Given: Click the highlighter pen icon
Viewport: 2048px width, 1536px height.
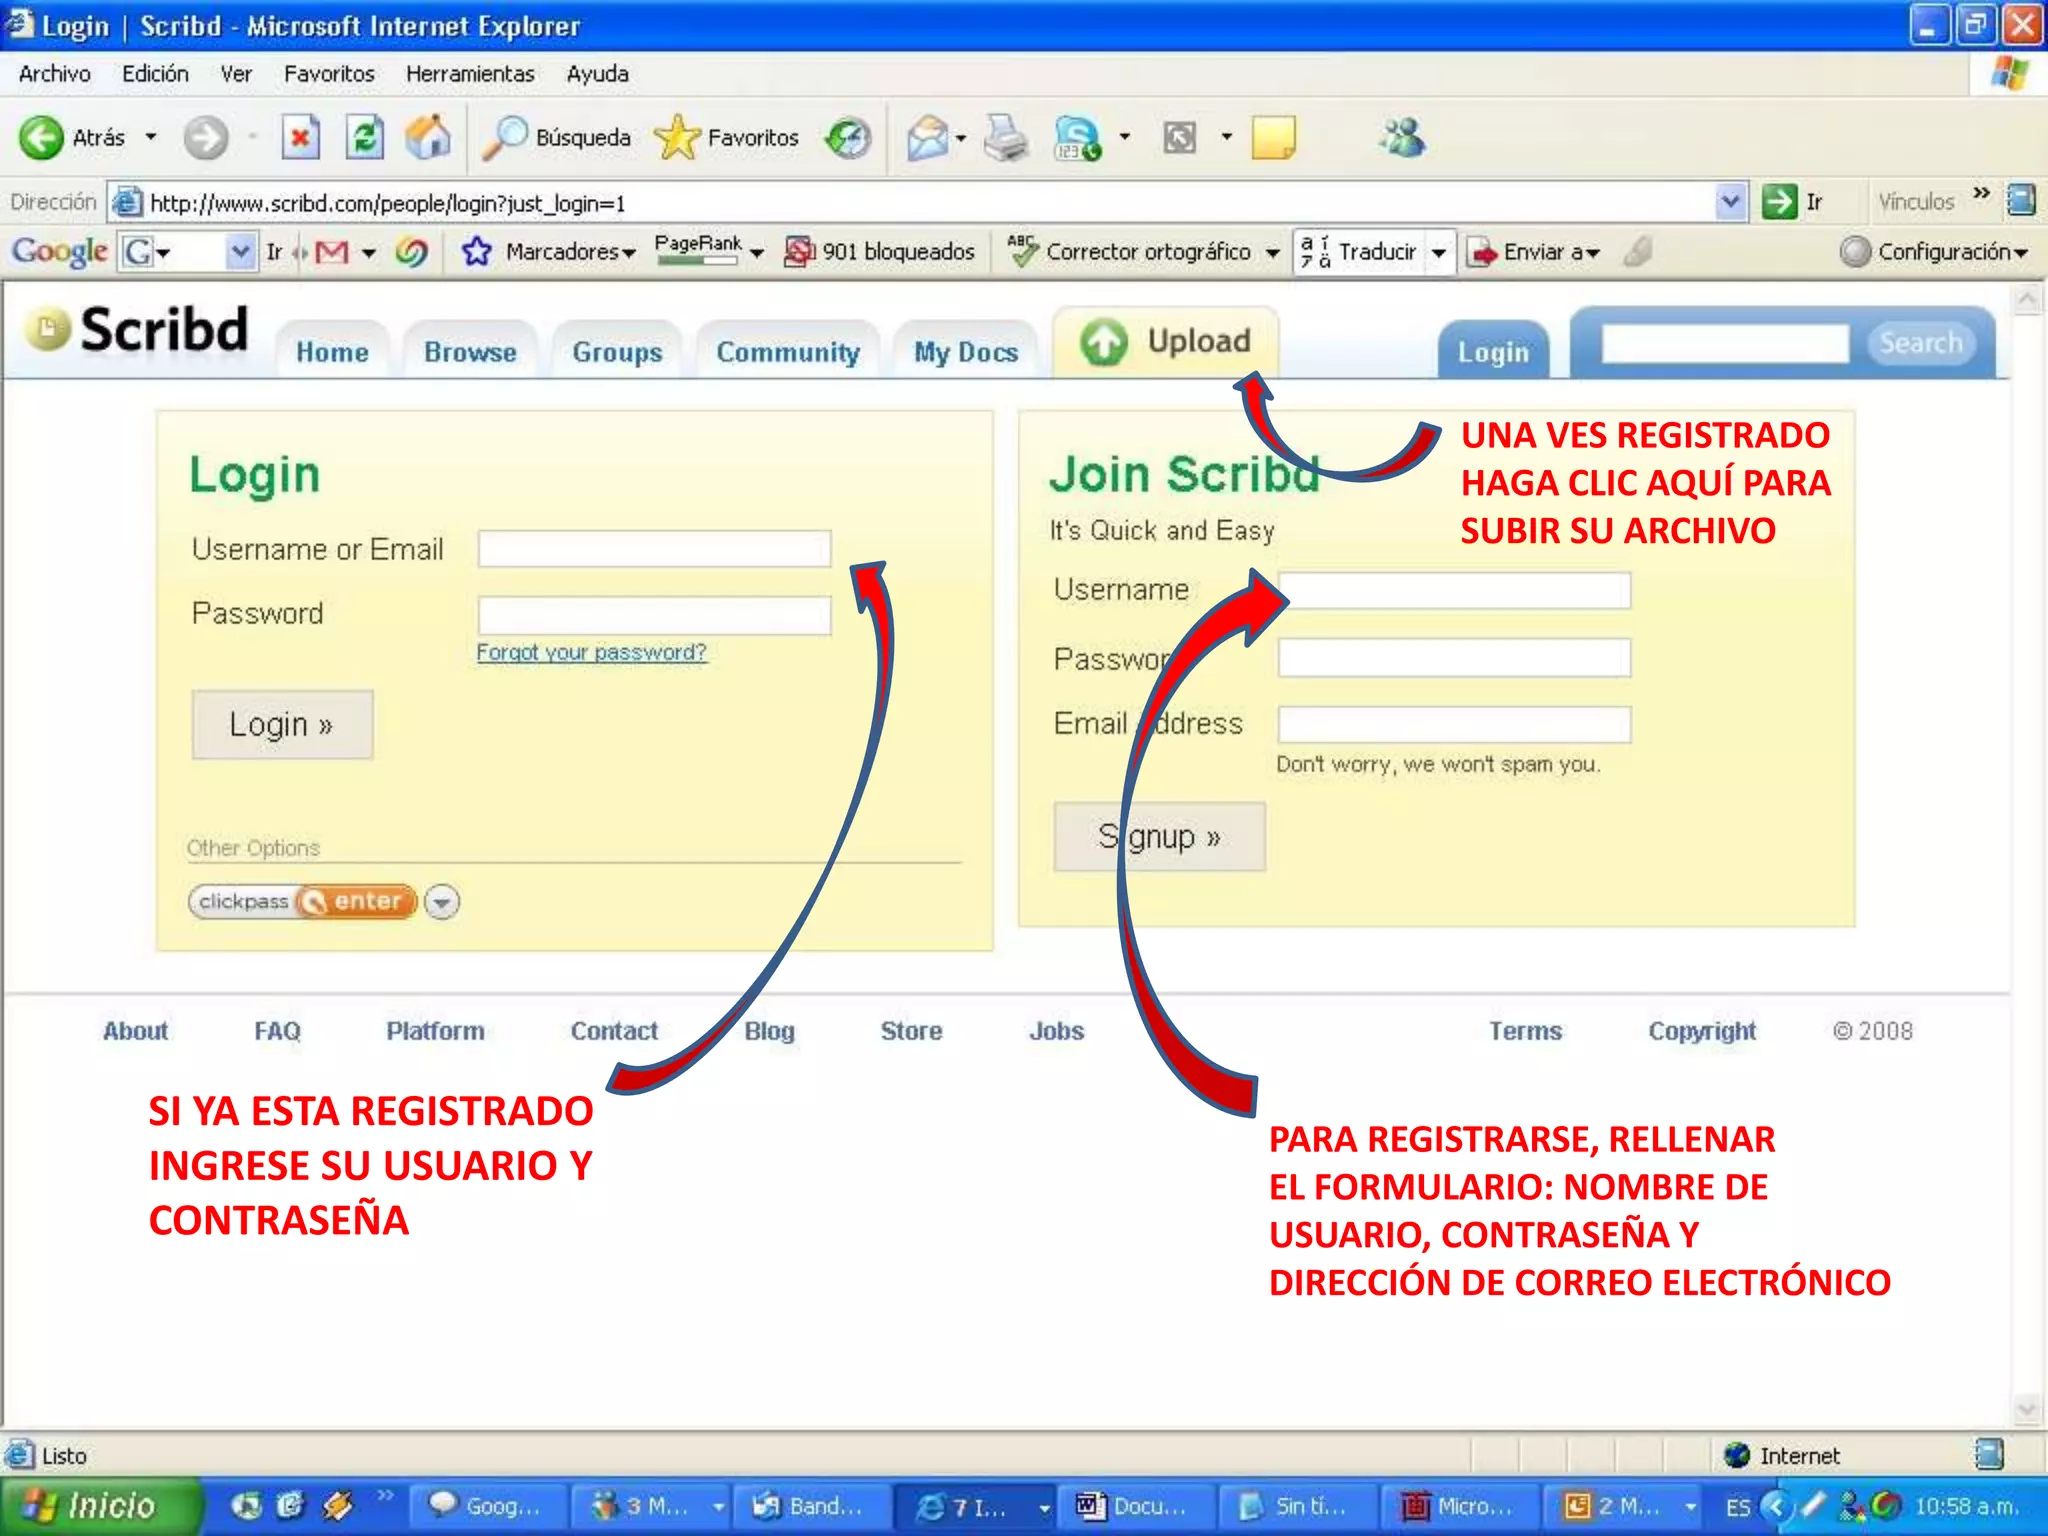Looking at the screenshot, I should [x=1638, y=252].
